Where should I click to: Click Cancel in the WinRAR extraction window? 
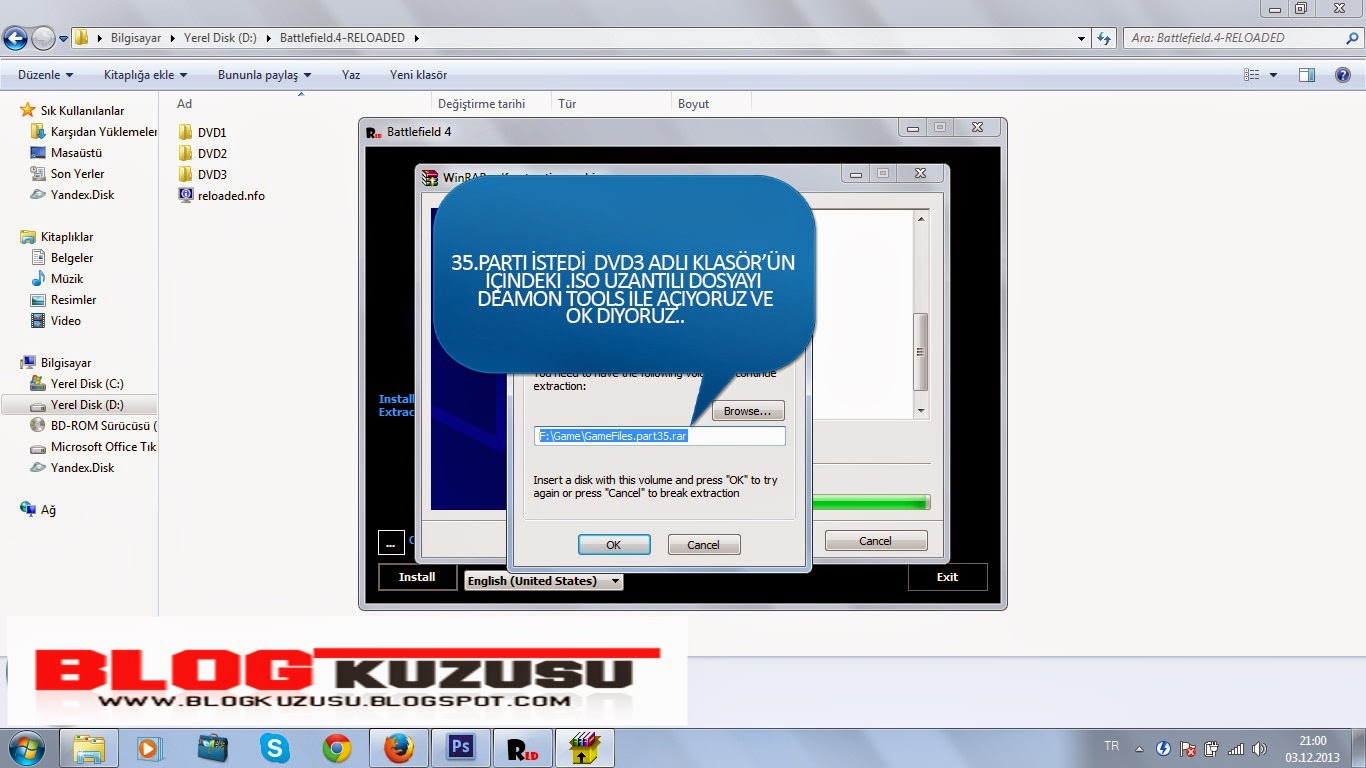876,541
